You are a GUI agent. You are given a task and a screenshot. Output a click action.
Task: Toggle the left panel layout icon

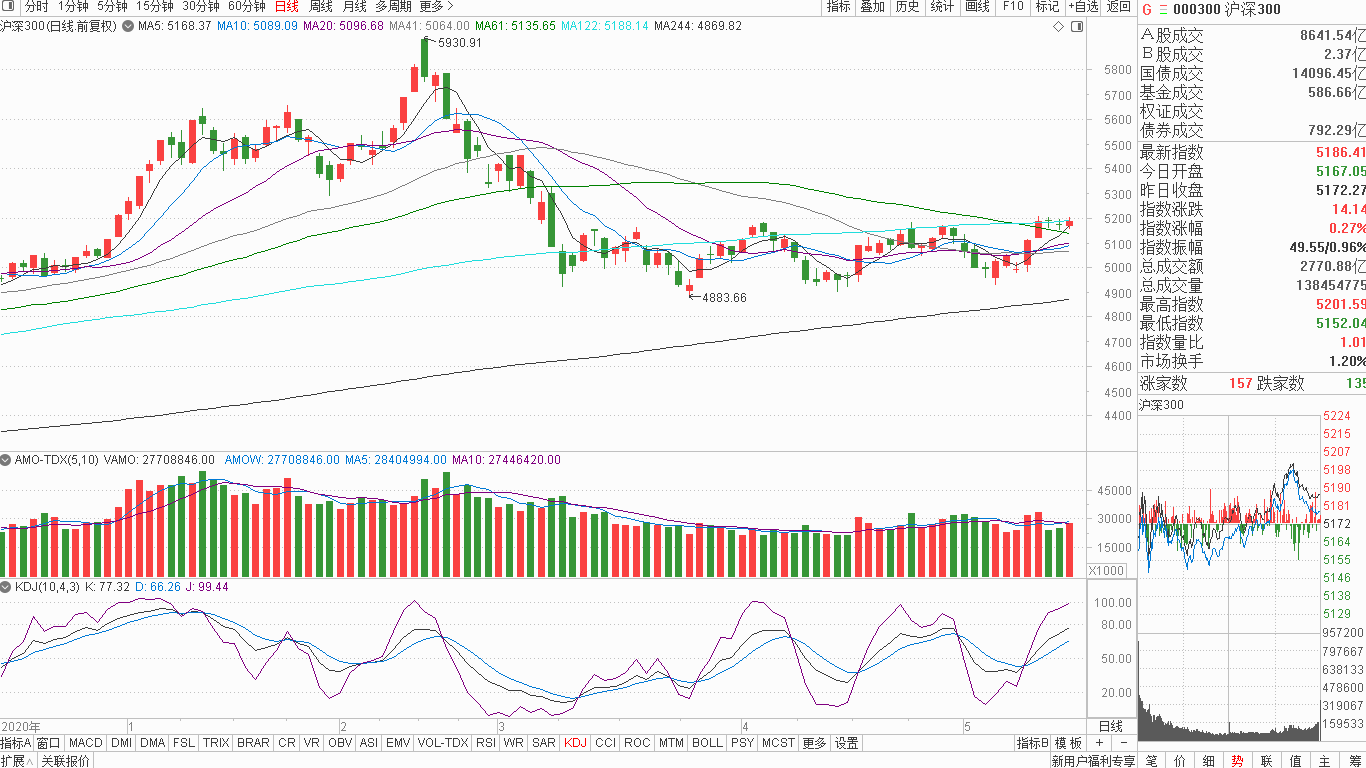click(x=8, y=6)
